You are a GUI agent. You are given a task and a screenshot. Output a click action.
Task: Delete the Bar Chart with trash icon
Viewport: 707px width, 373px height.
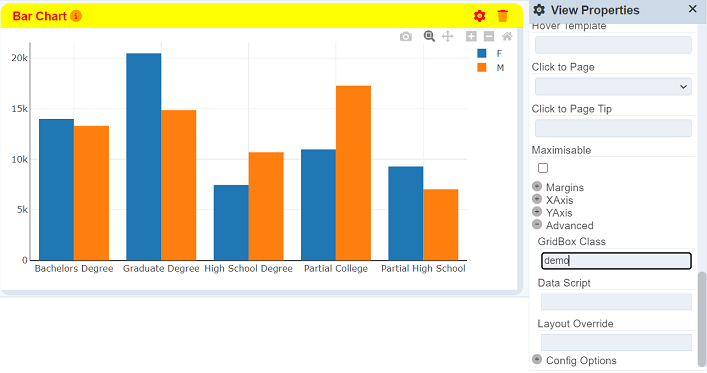coord(502,16)
